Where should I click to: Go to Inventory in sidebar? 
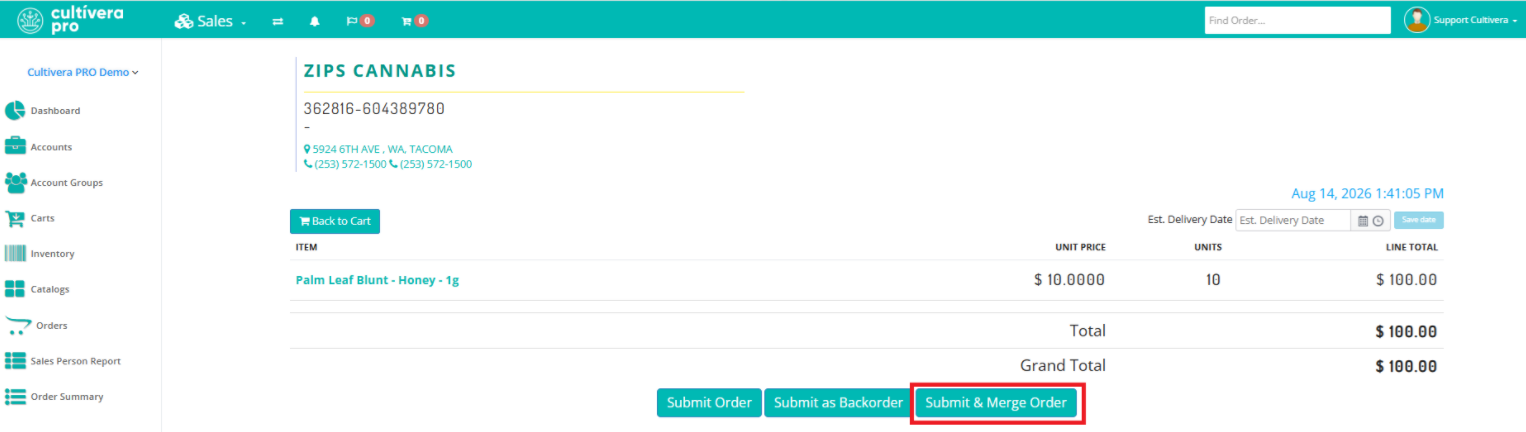coord(53,254)
